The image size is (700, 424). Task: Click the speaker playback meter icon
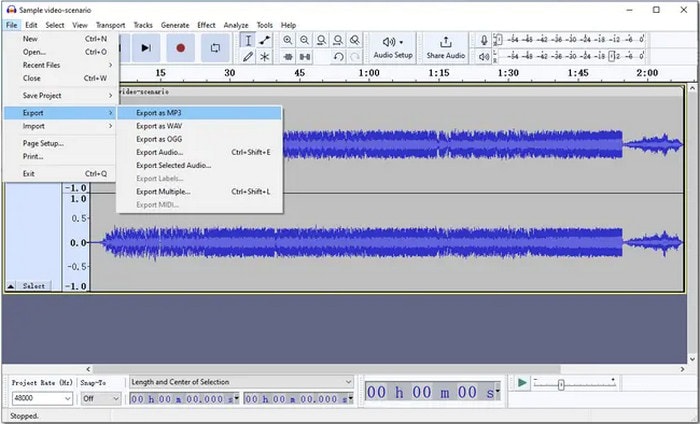pos(484,57)
